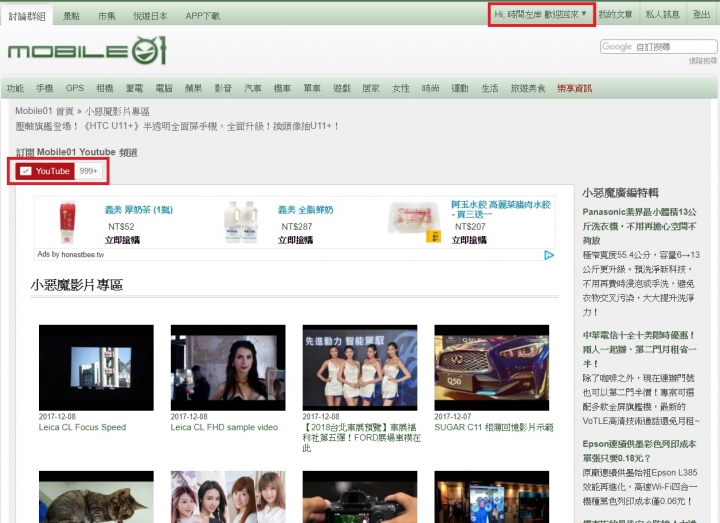This screenshot has width=720, height=523.
Task: Click the SUGAR C11 相簿回憶影片示範 title
Action: pyautogui.click(x=494, y=427)
